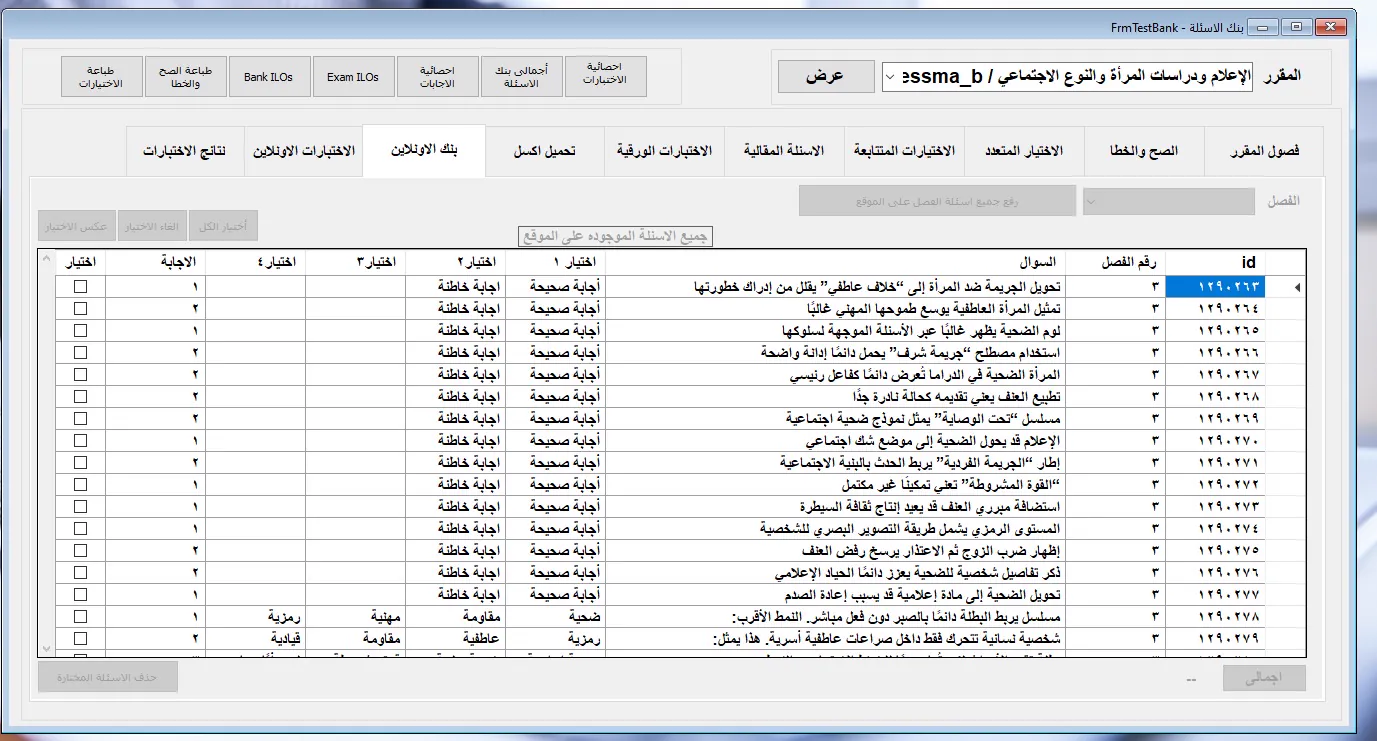Go to الاسئلة المقالية tab
This screenshot has width=1377, height=741.
coord(784,151)
